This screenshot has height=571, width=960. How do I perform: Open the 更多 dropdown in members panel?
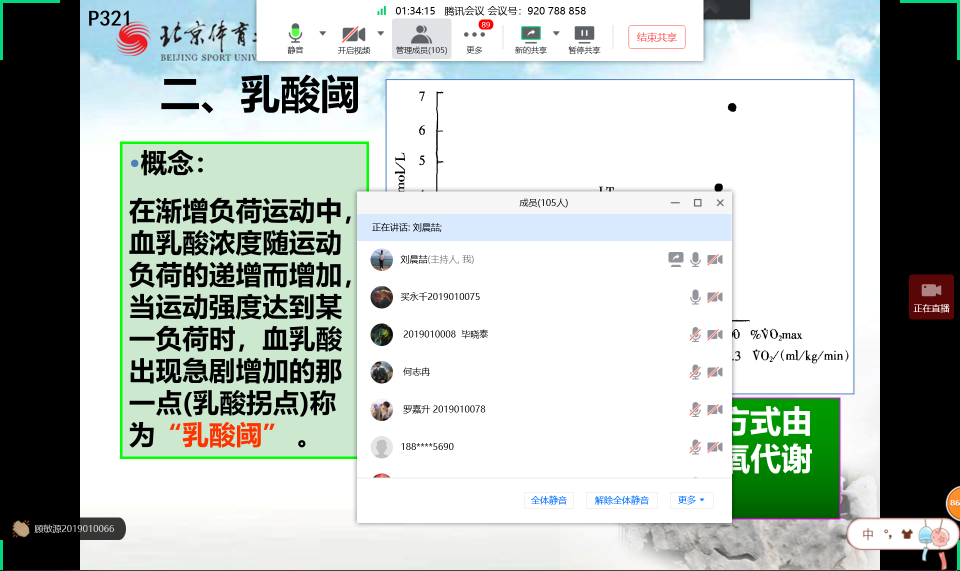tap(691, 500)
